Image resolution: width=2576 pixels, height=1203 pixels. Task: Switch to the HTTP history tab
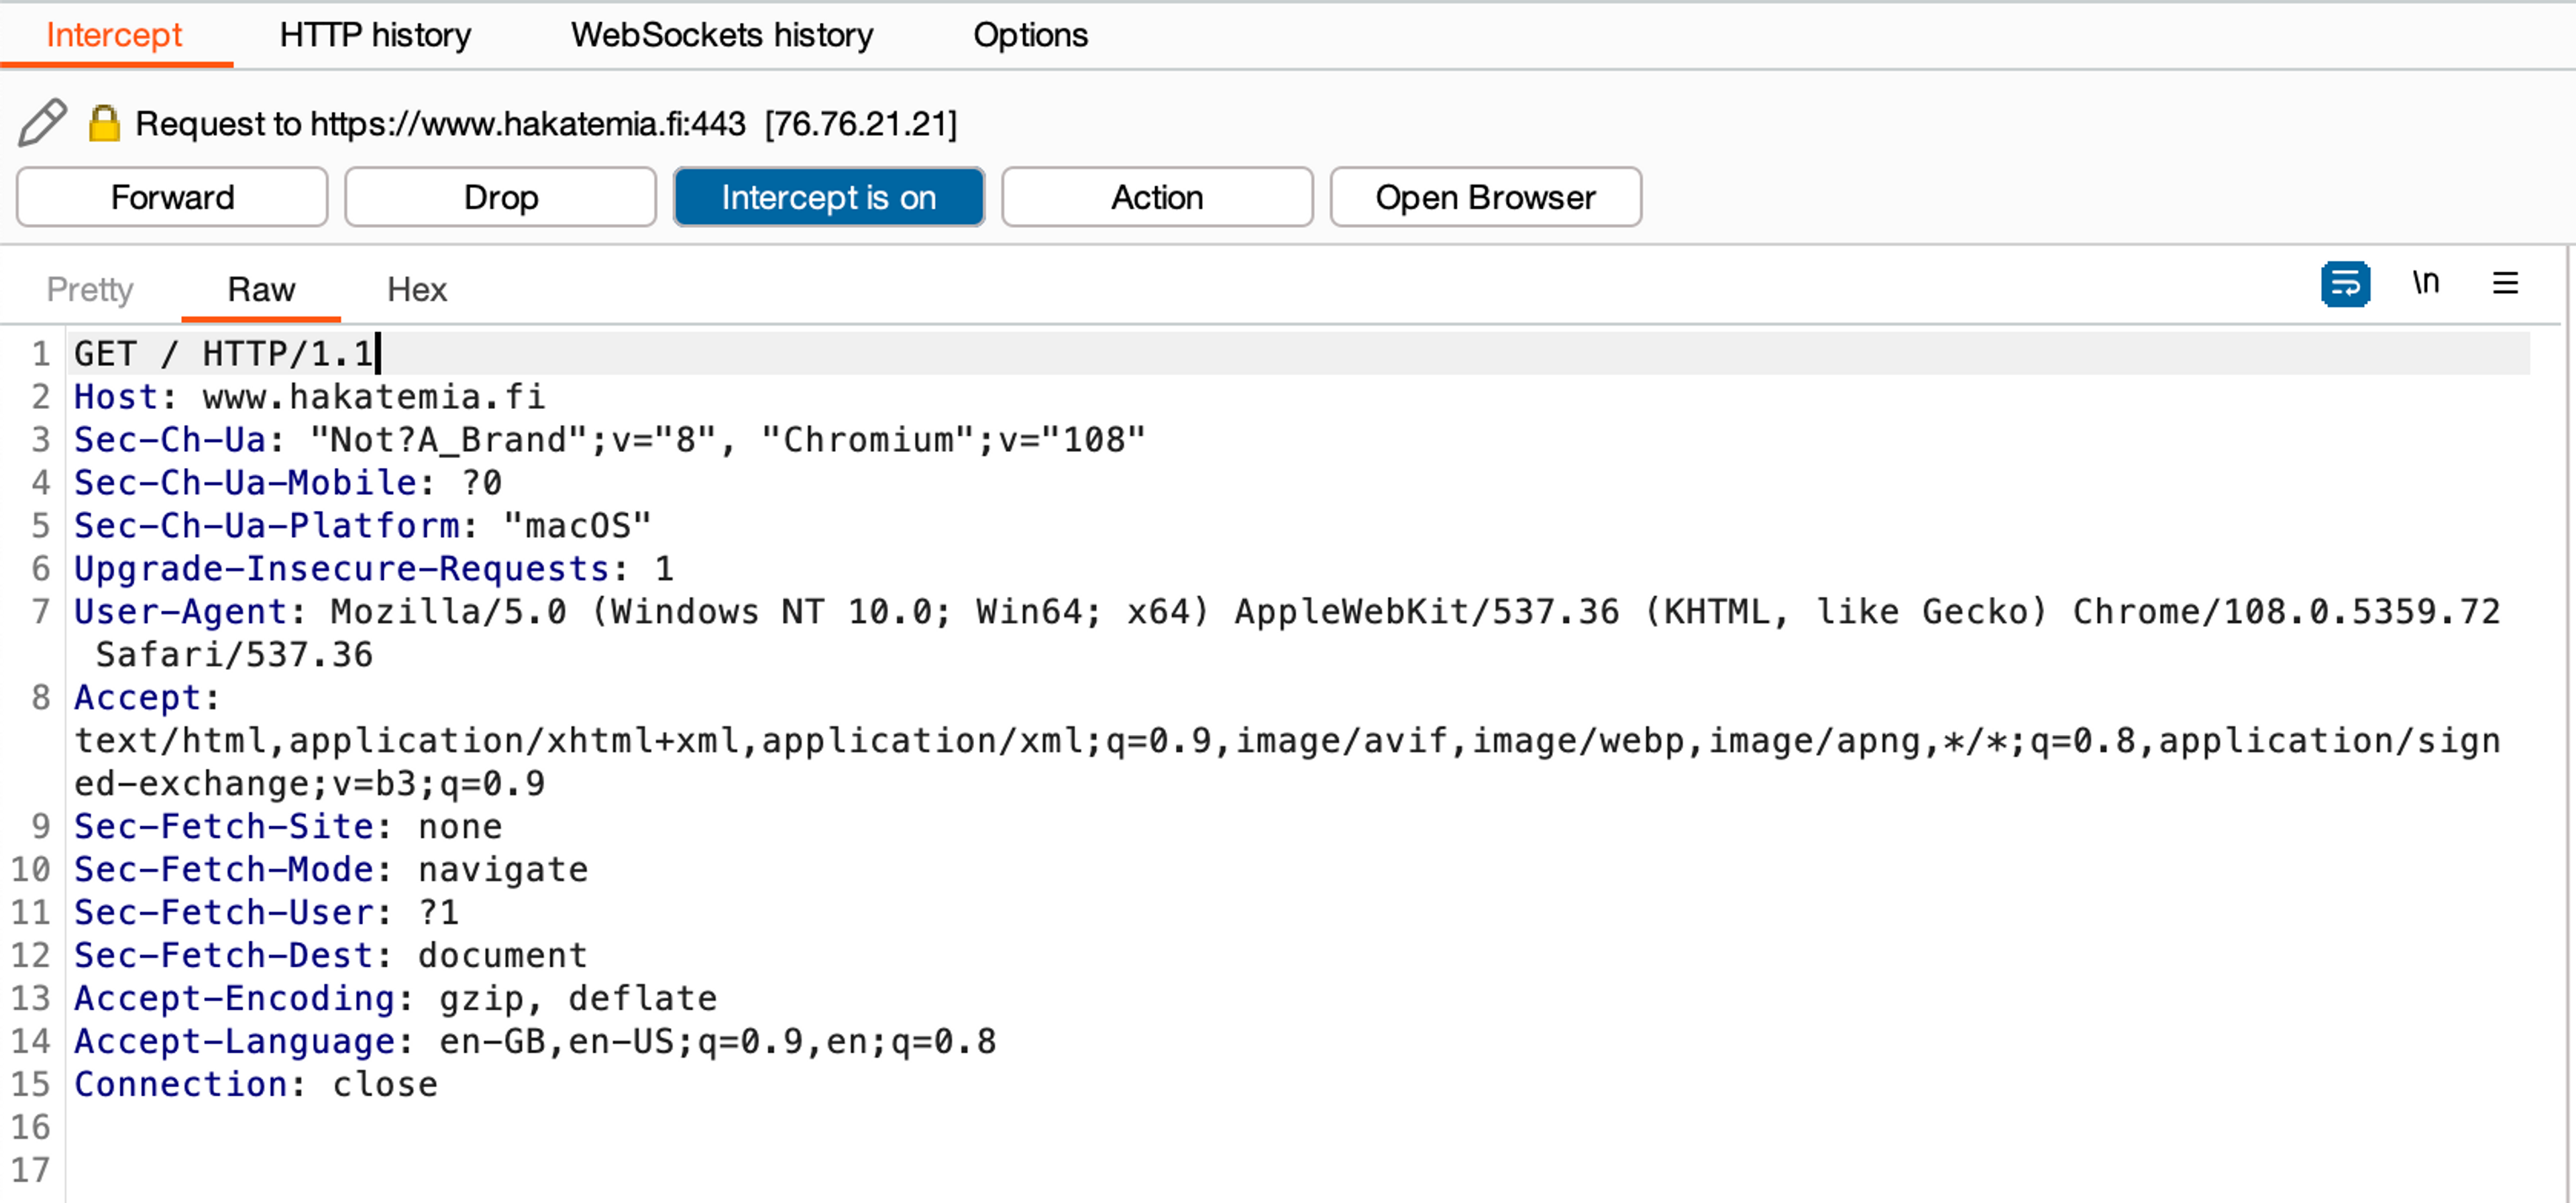(375, 35)
